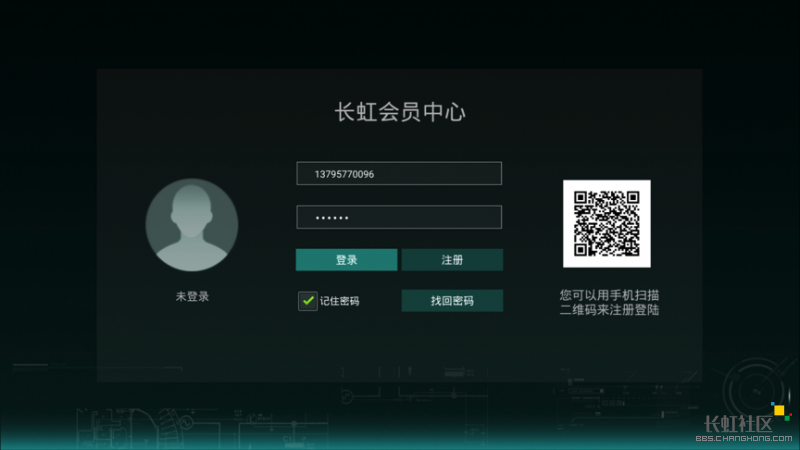Viewport: 800px width, 450px height.
Task: Click the 长虹会员中心 title text
Action: click(x=399, y=112)
